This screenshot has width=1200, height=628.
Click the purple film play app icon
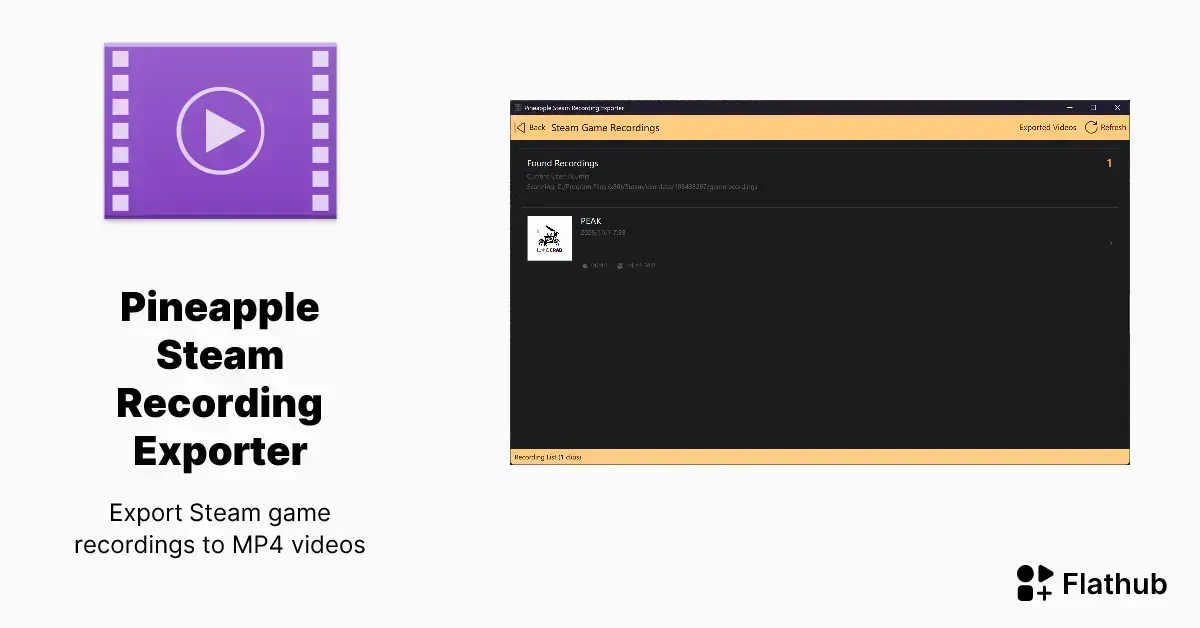click(x=220, y=131)
